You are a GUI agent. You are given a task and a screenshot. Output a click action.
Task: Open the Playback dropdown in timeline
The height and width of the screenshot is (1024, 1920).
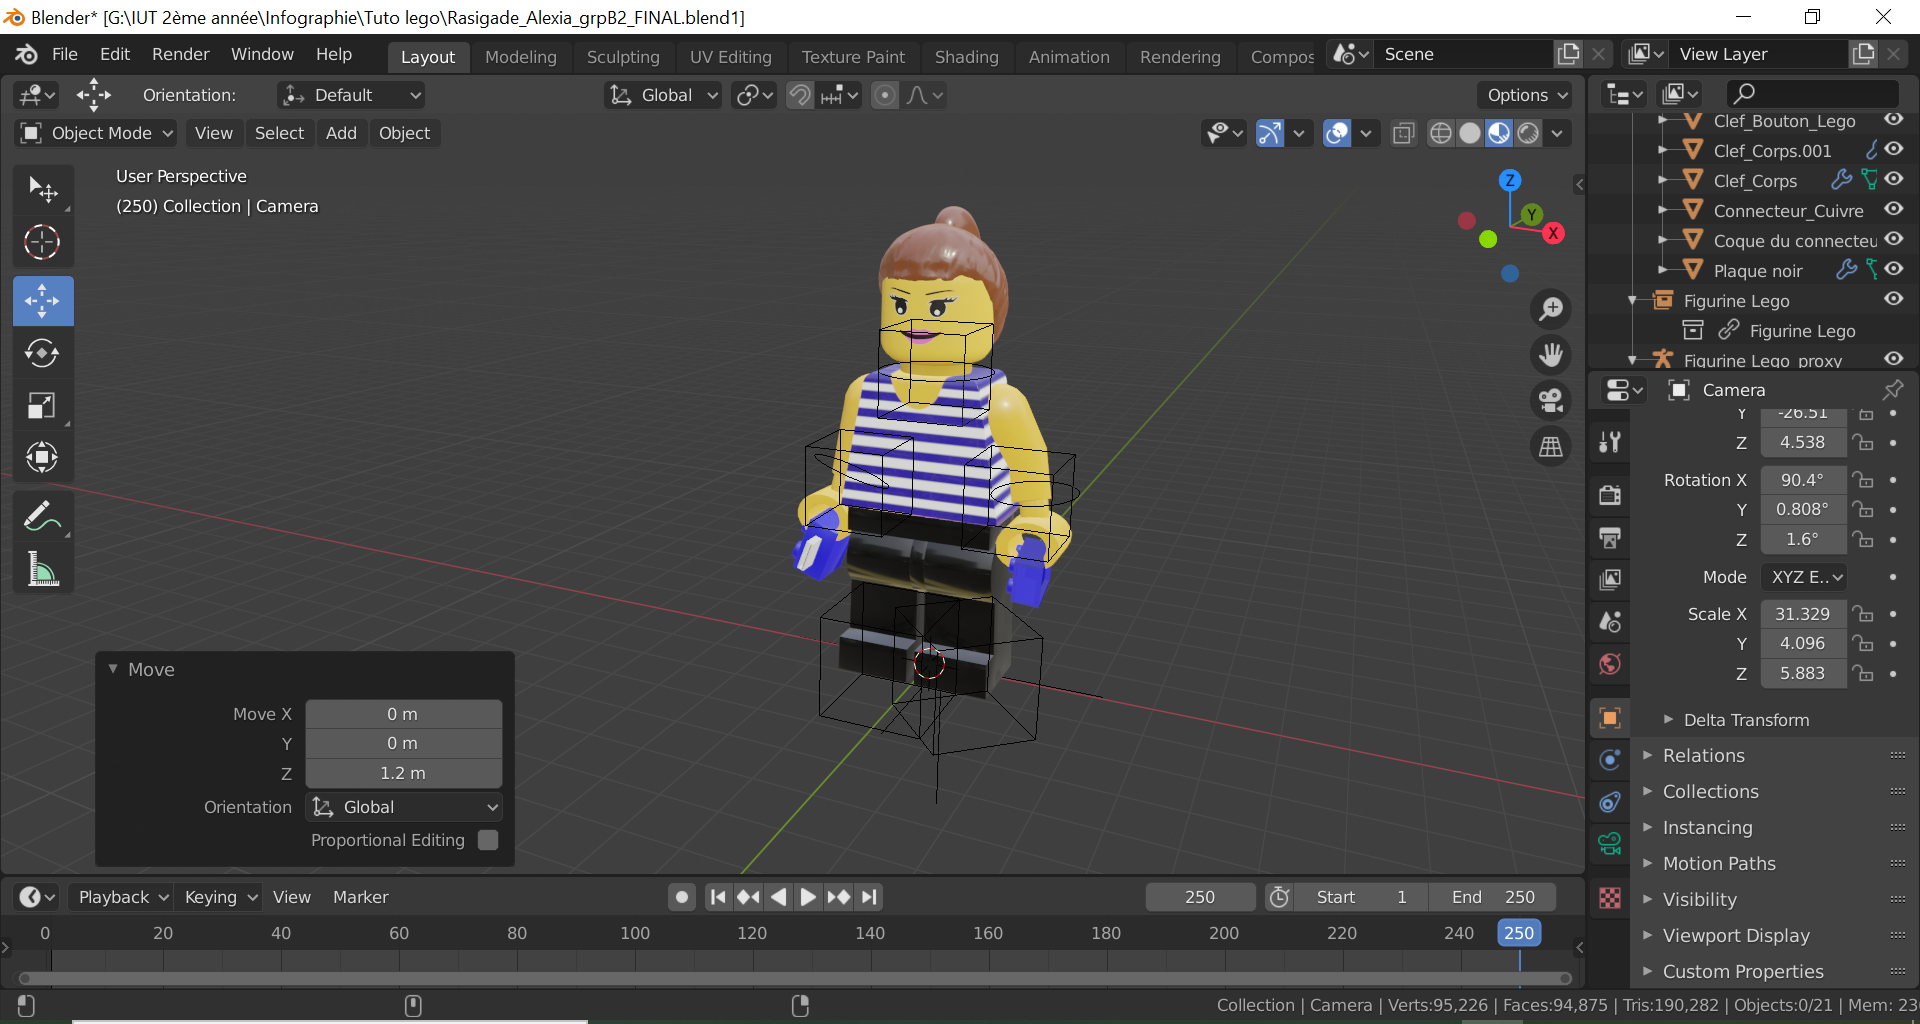coord(123,897)
